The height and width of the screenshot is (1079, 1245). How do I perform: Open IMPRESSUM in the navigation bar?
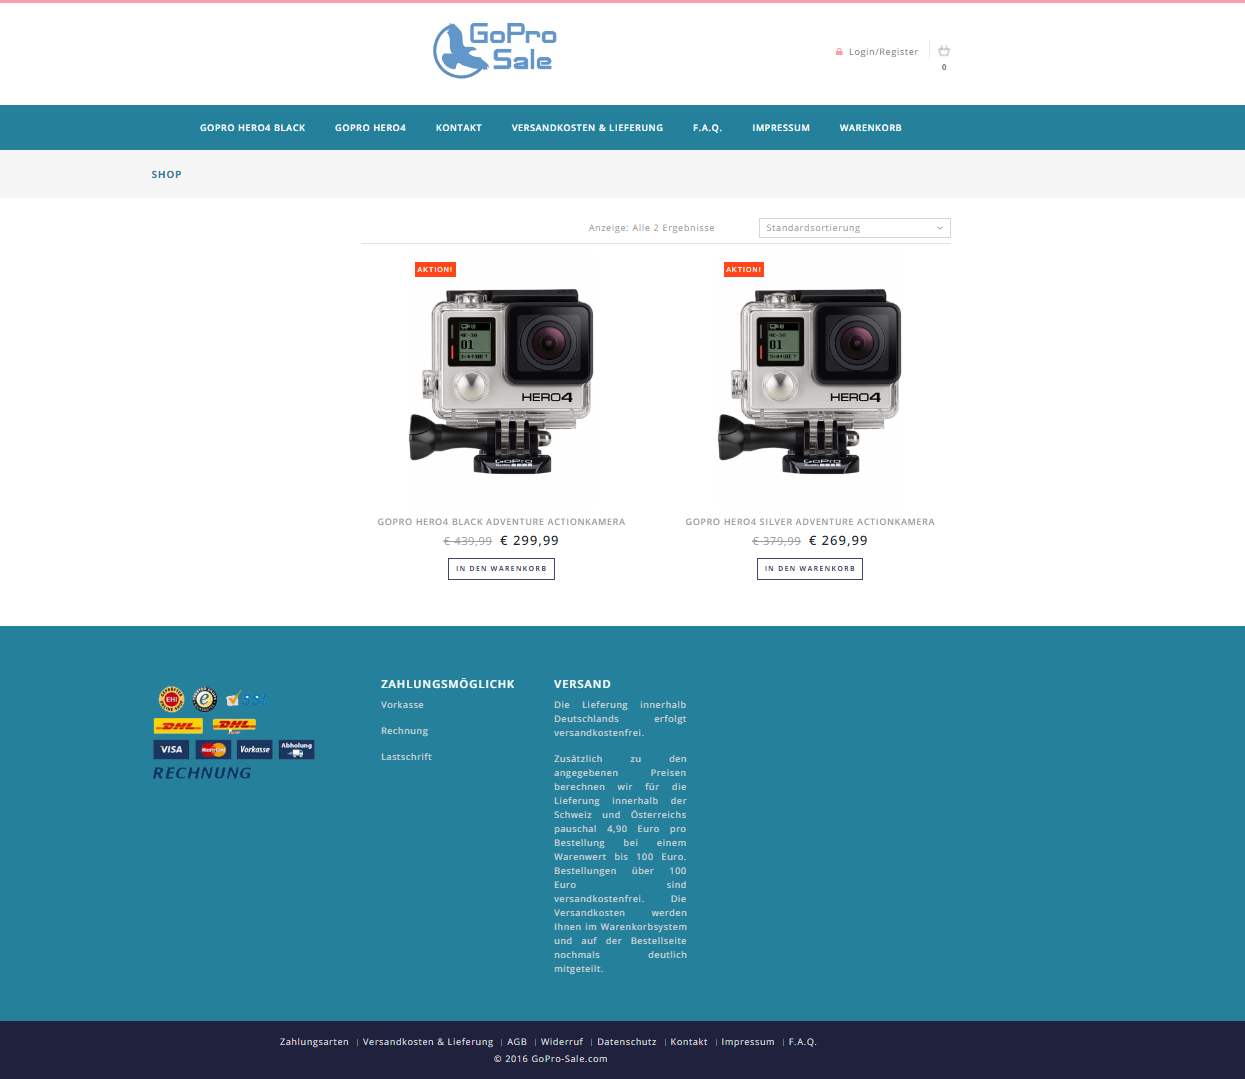coord(781,128)
